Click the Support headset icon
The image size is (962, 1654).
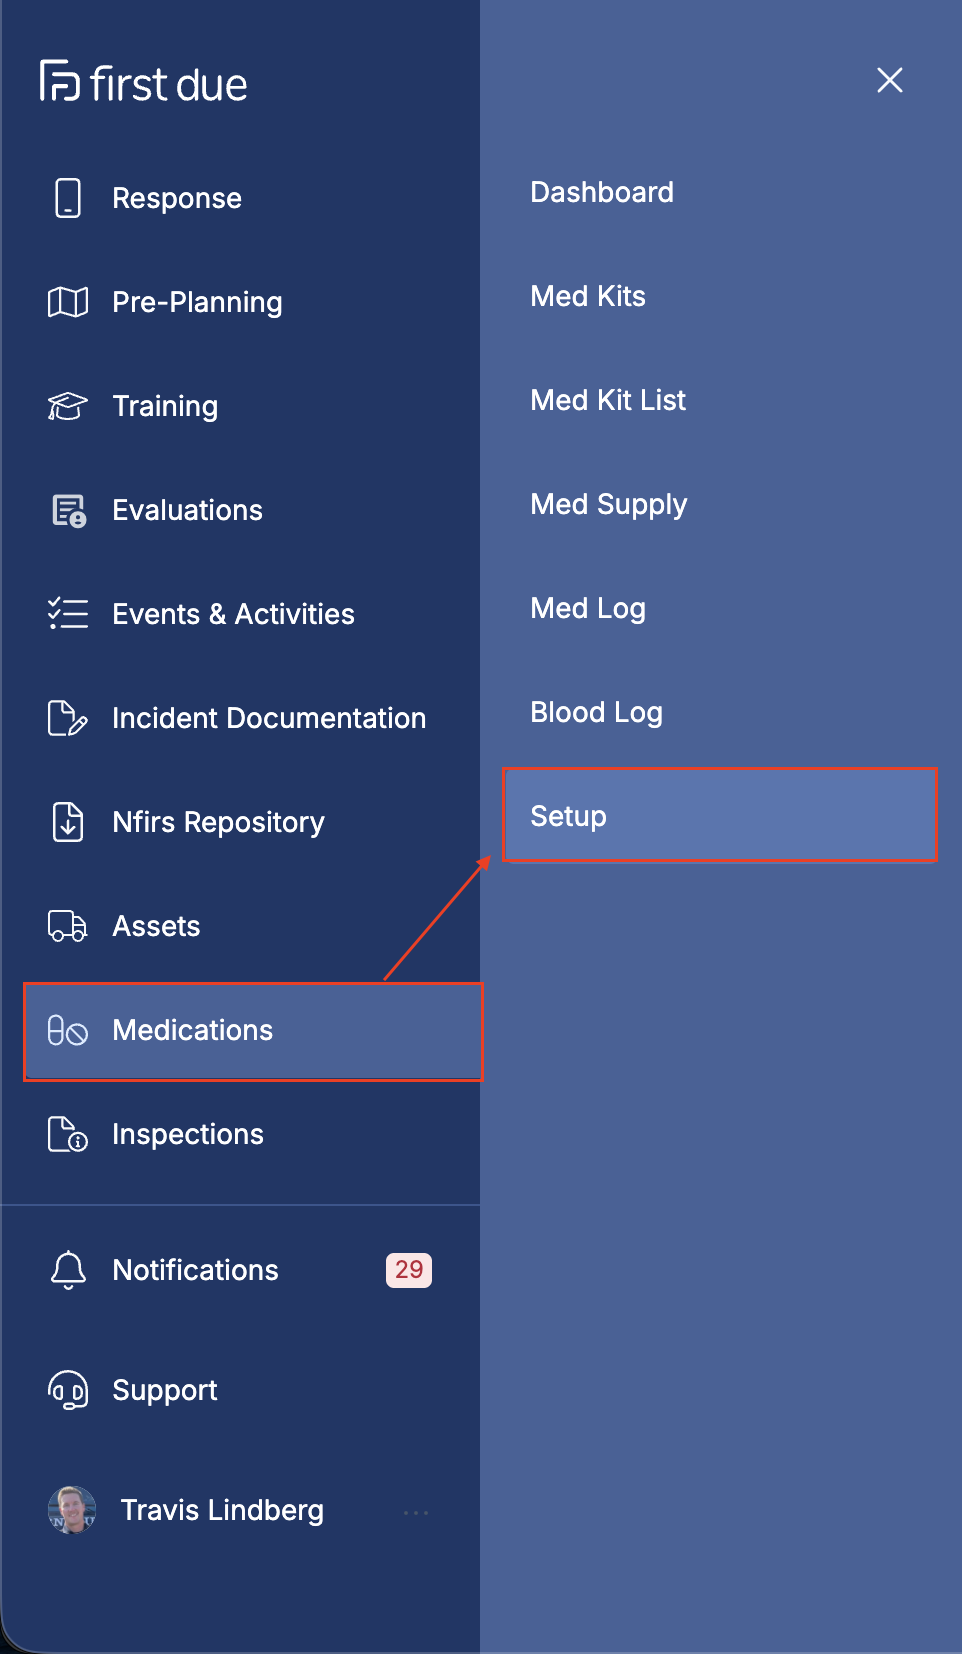68,1390
